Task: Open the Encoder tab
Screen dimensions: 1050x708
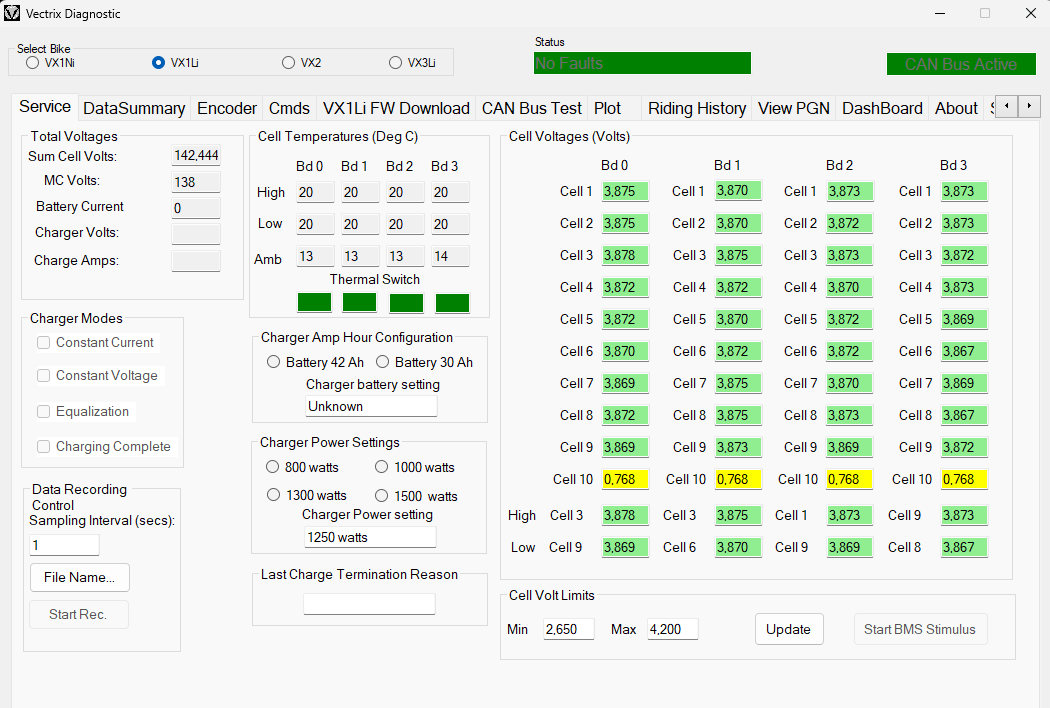Action: [227, 108]
